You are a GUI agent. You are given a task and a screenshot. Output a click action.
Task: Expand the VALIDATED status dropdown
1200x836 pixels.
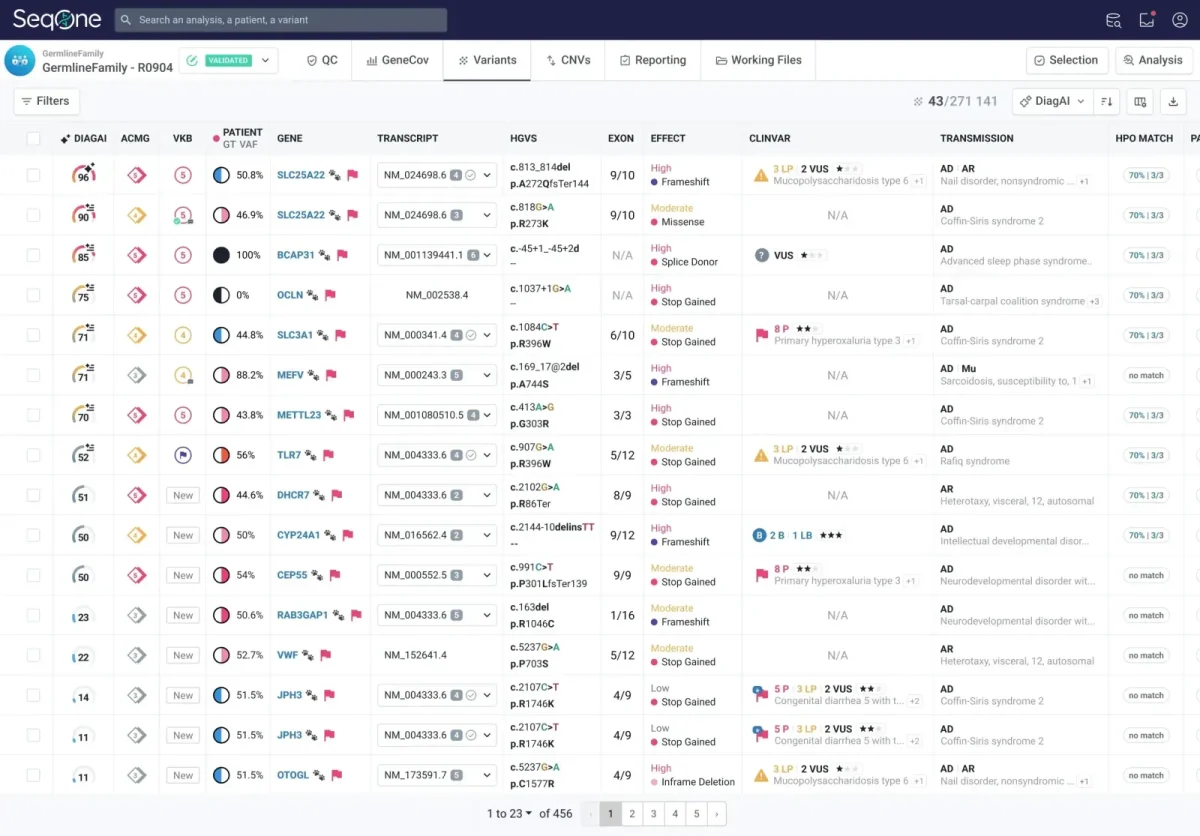click(265, 60)
